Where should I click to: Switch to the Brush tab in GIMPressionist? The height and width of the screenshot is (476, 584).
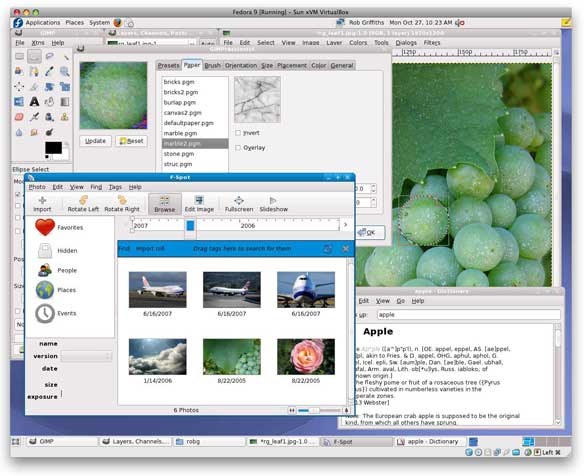point(212,66)
